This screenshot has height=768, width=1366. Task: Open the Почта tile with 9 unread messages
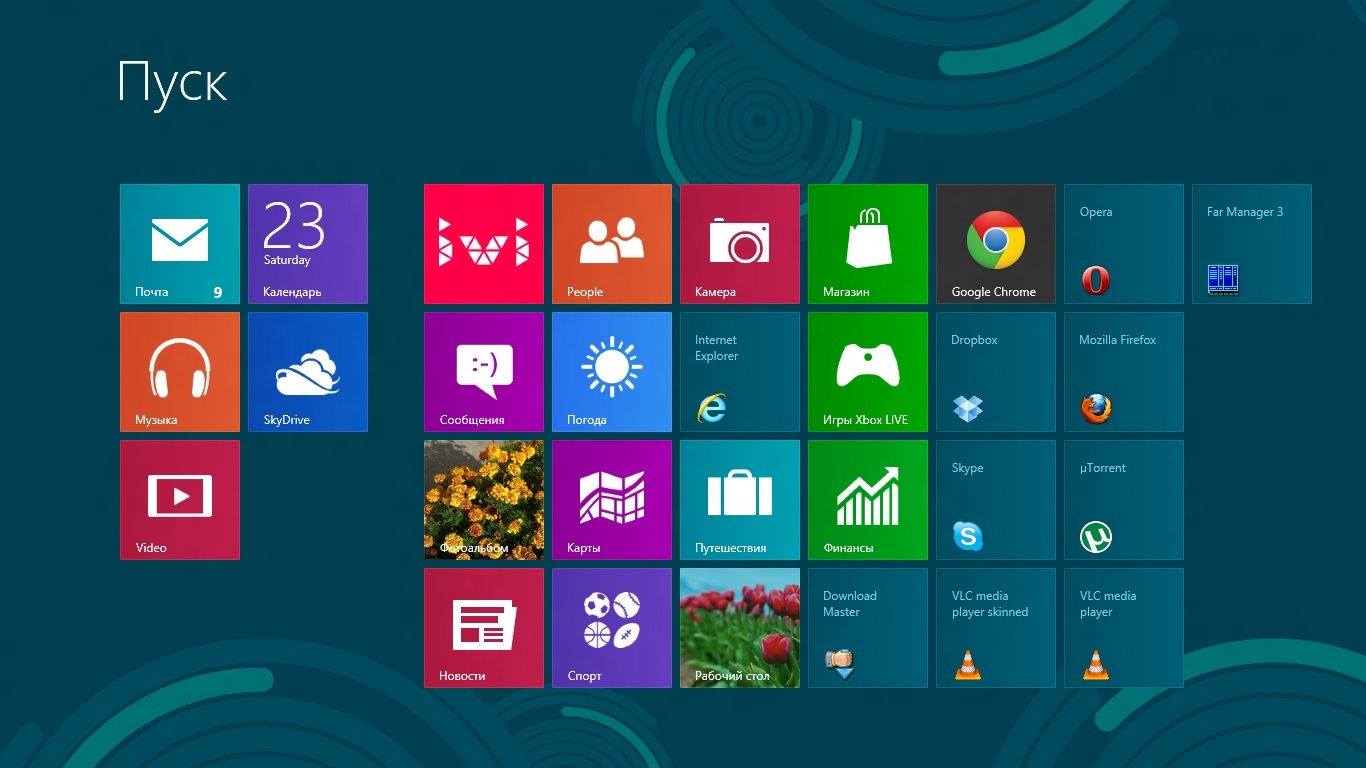[179, 243]
